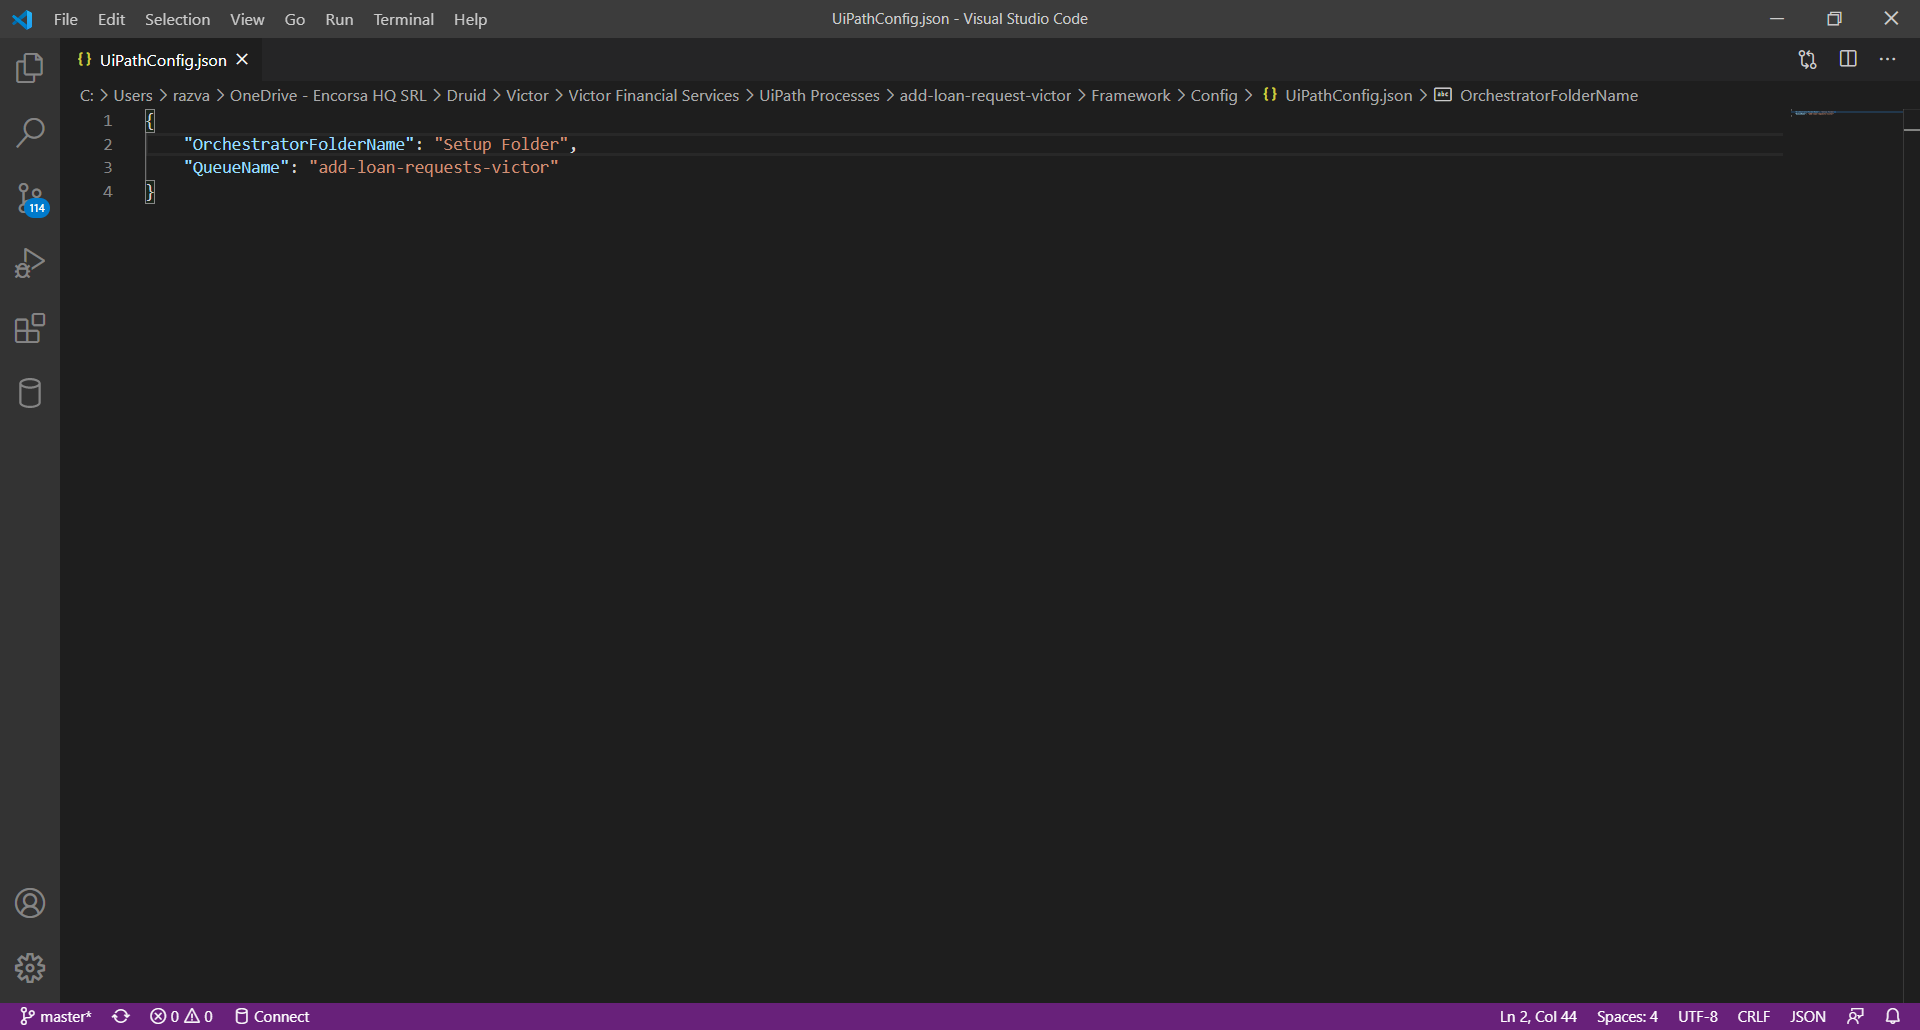1920x1030 pixels.
Task: Change indentation via Spaces: 4
Action: [1627, 1016]
